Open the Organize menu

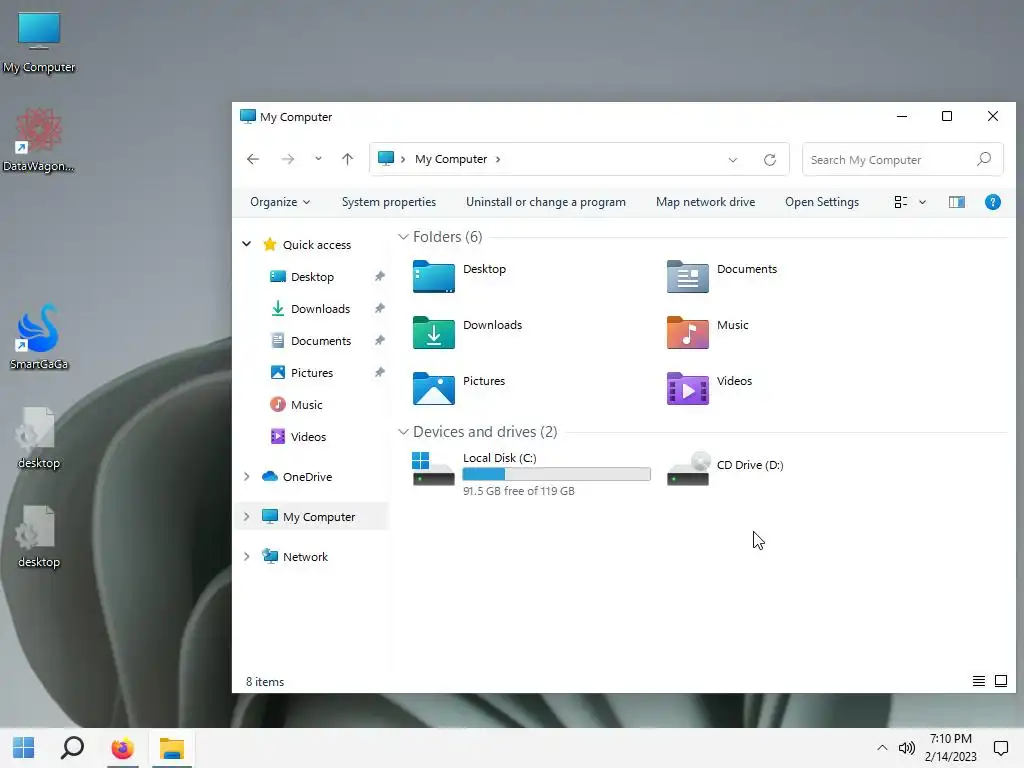pos(280,202)
